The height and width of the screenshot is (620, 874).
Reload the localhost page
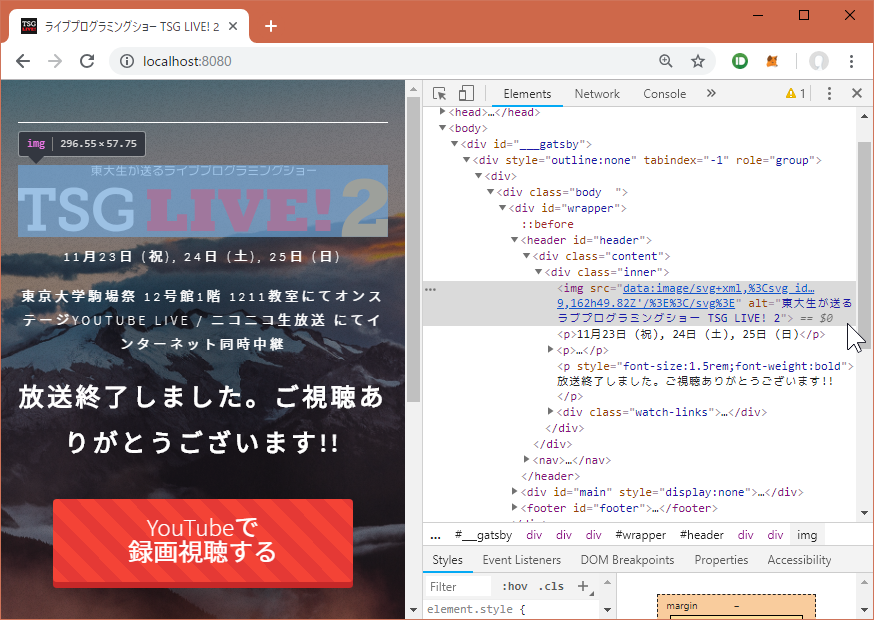(x=87, y=61)
